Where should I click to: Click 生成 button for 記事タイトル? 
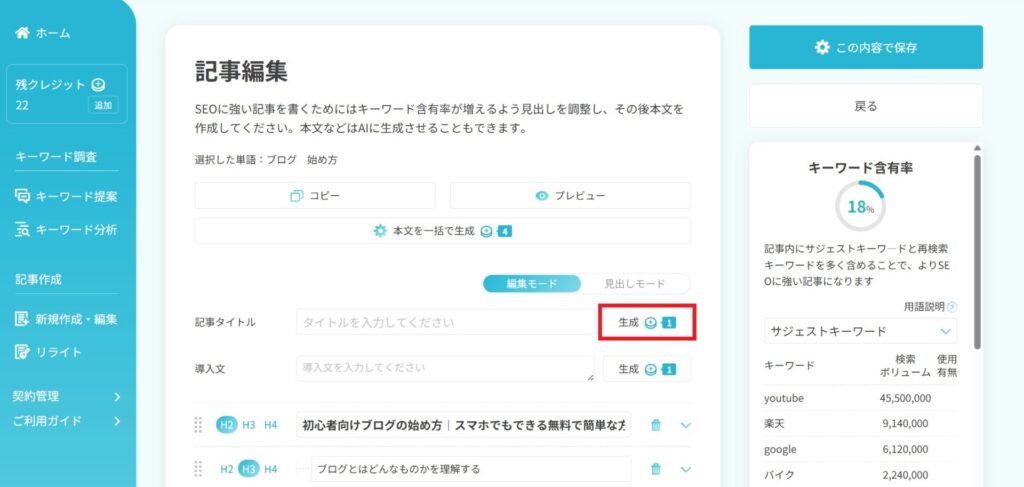pos(647,322)
